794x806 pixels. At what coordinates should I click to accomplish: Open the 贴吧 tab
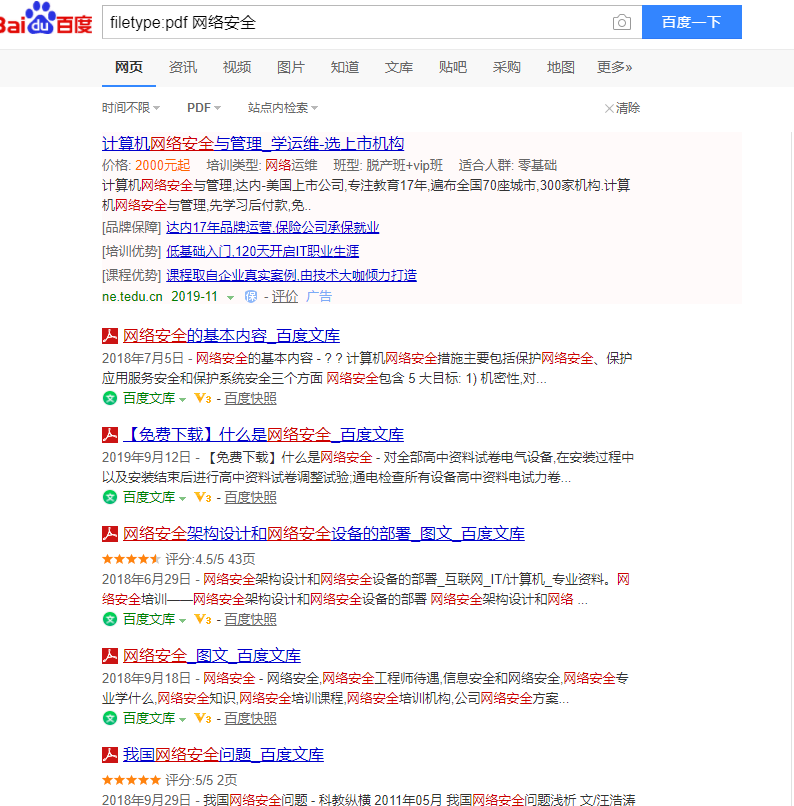(x=453, y=67)
